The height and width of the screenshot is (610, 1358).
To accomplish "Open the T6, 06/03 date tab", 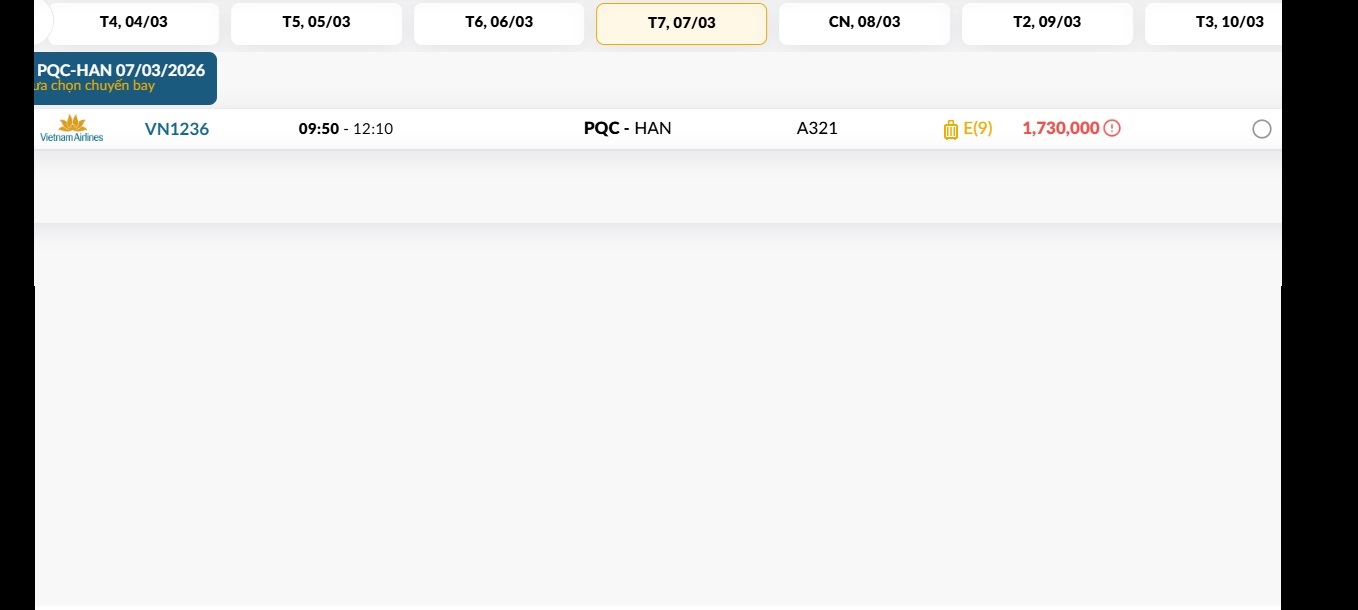I will coord(499,23).
